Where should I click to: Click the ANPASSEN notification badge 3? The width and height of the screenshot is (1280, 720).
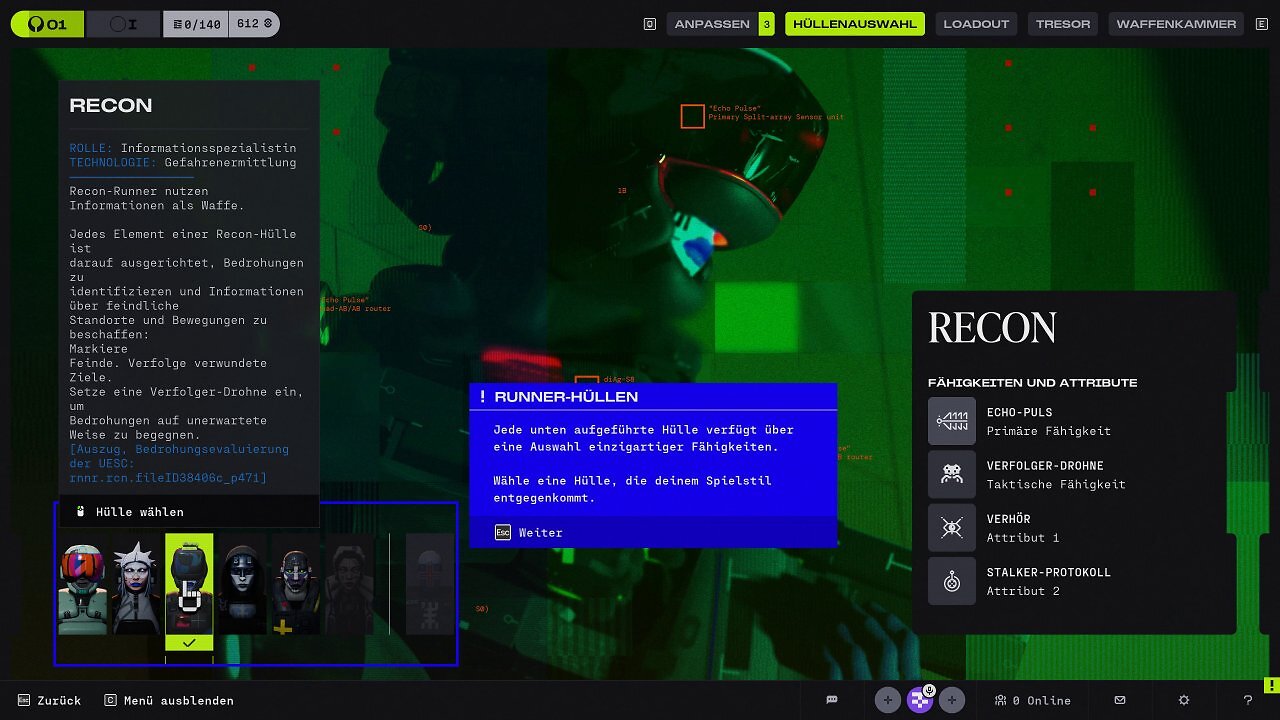coord(766,24)
